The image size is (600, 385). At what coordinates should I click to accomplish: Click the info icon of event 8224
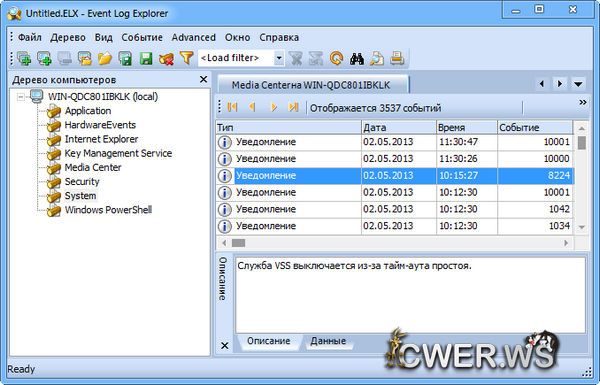(225, 176)
